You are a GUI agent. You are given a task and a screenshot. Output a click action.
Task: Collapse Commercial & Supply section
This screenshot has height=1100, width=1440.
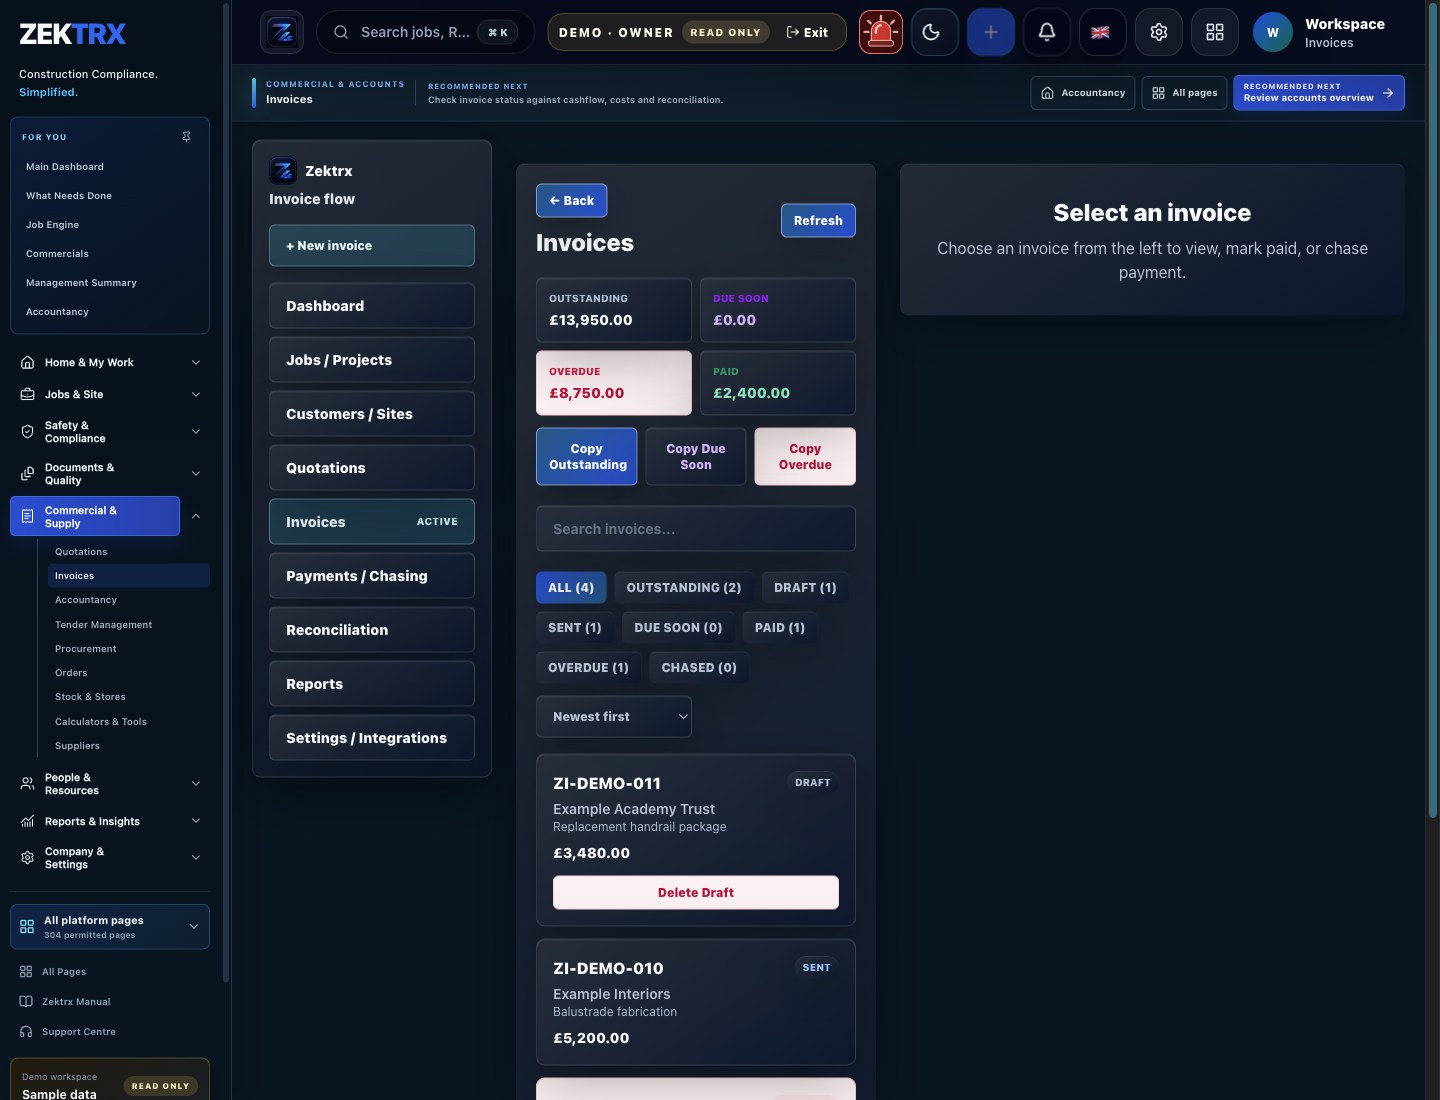[196, 516]
